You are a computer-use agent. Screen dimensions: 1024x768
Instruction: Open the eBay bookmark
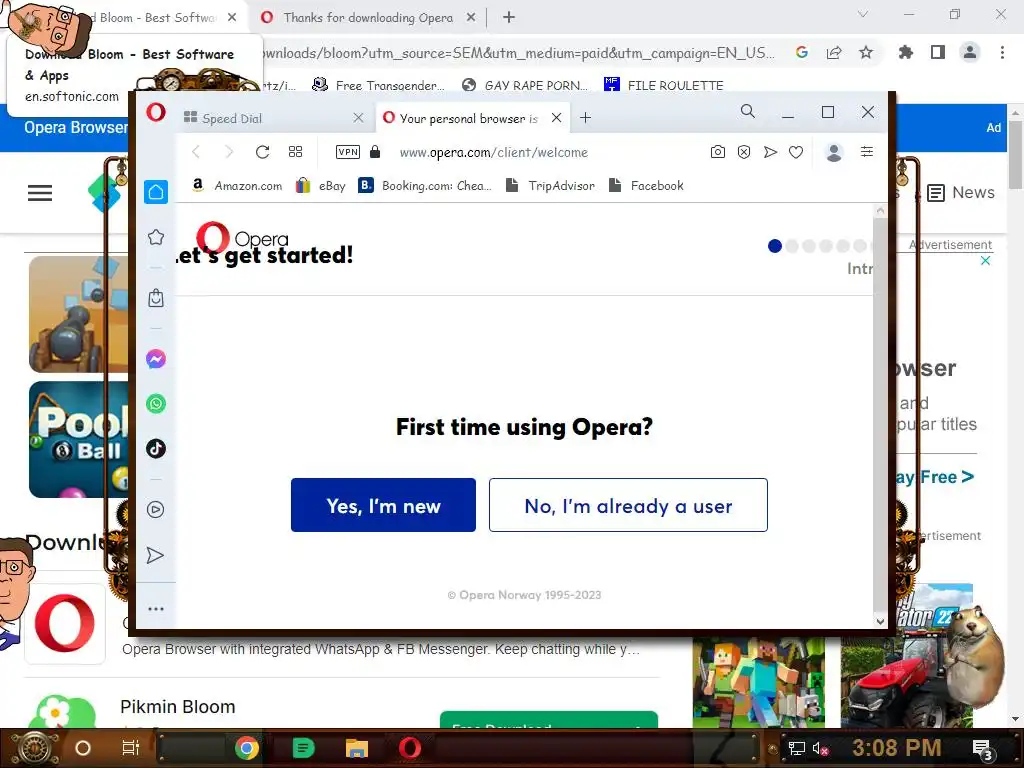(321, 185)
